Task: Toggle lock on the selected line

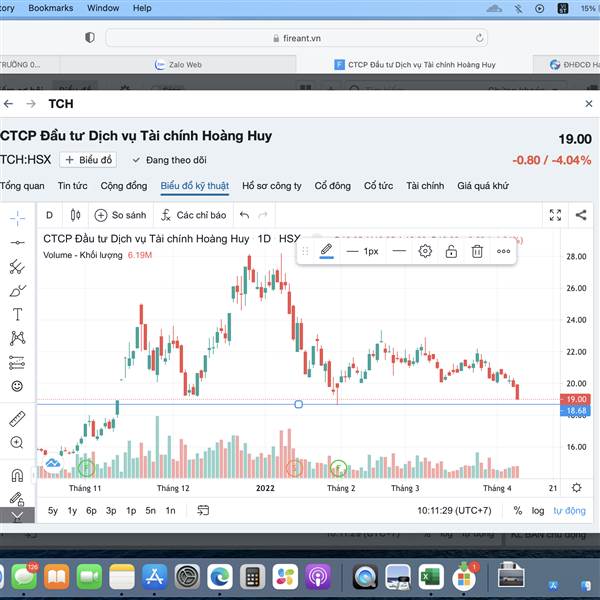Action: [451, 252]
